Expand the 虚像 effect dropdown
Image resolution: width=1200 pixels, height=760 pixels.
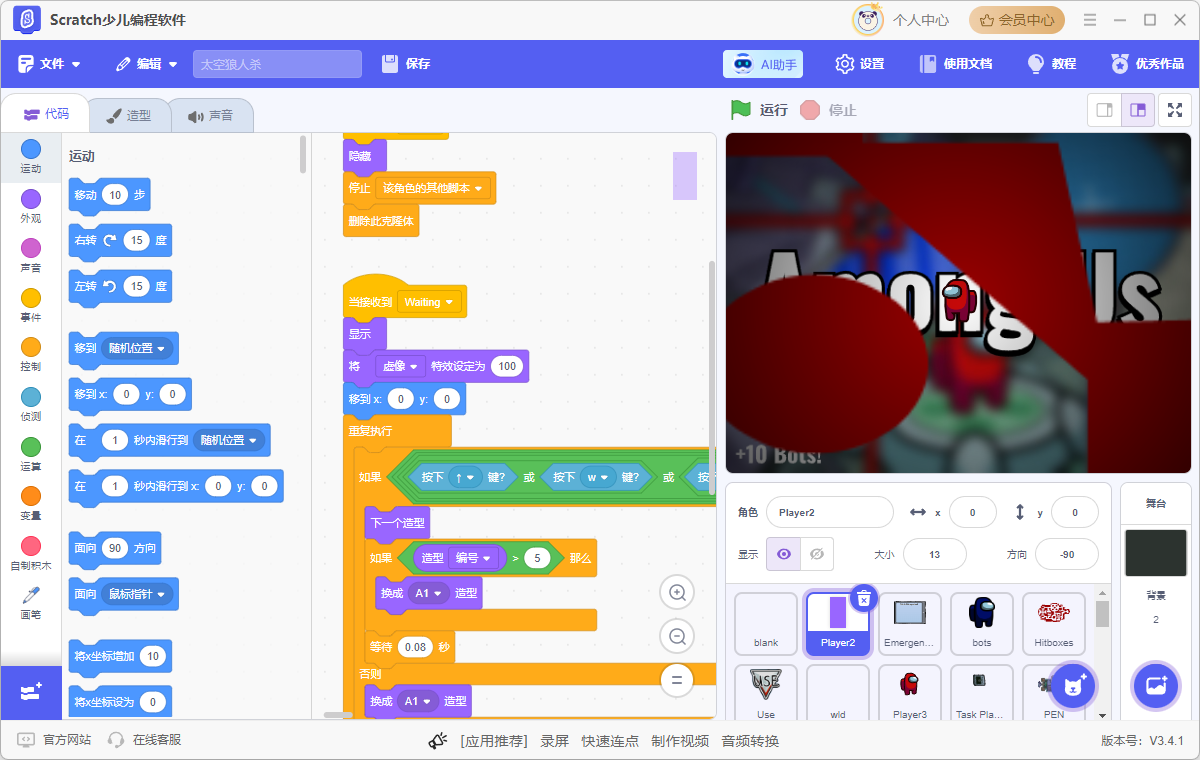tap(400, 366)
